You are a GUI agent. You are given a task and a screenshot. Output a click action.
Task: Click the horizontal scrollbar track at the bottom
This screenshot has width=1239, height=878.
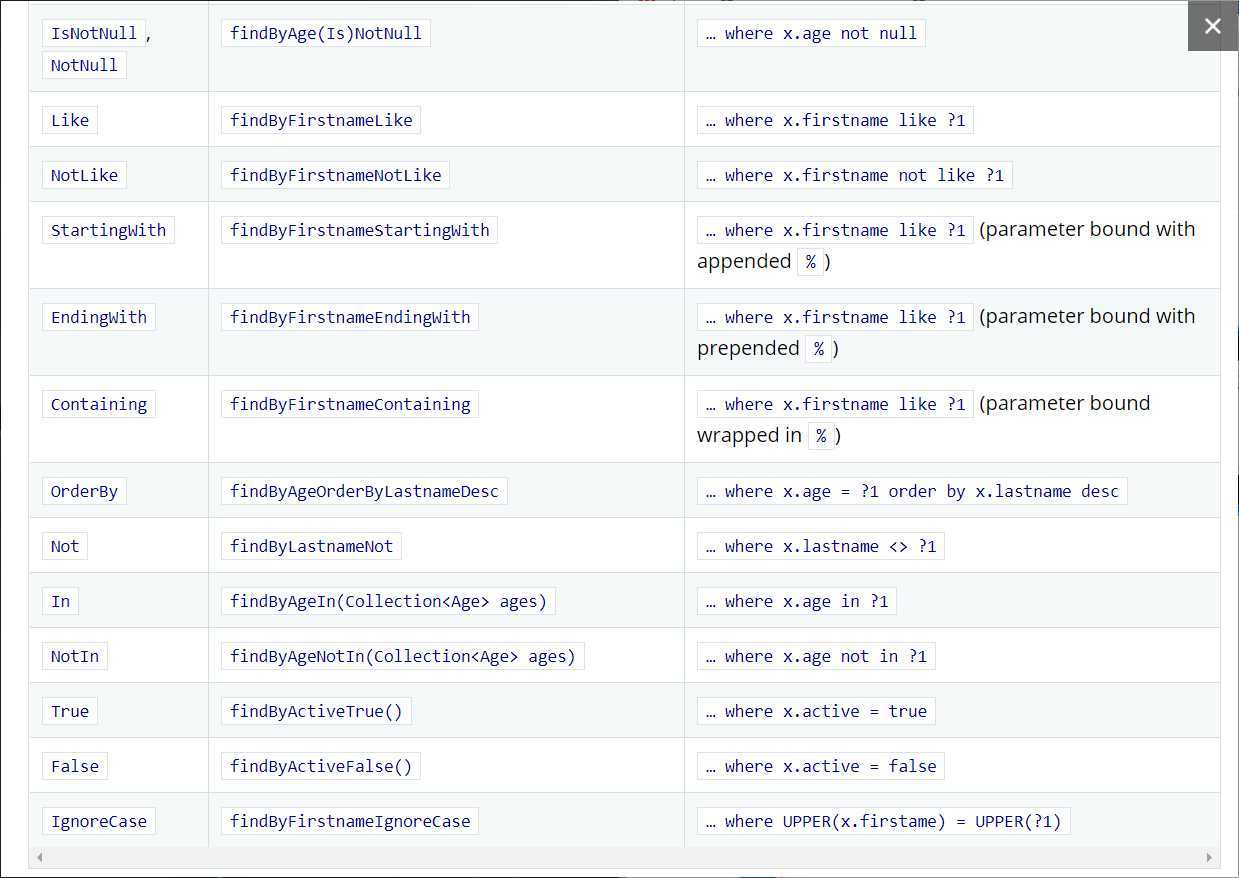[624, 858]
